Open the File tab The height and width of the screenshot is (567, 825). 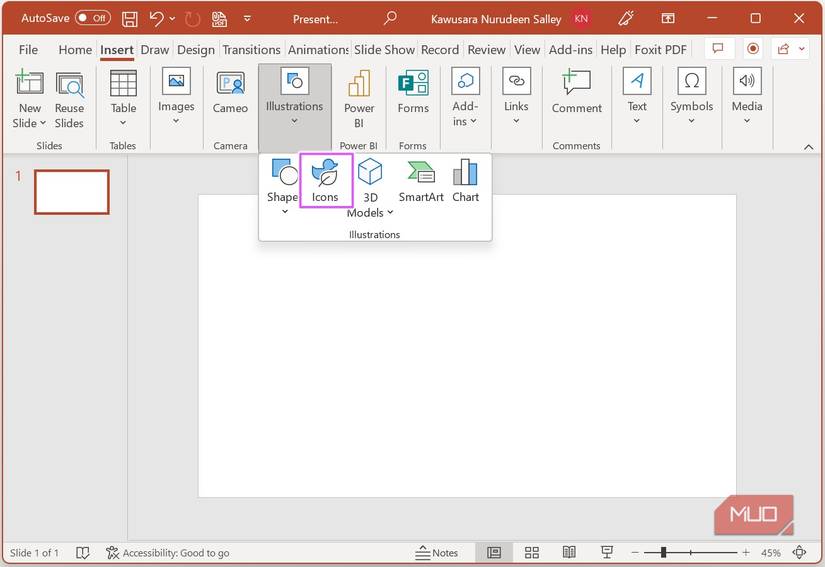point(28,49)
